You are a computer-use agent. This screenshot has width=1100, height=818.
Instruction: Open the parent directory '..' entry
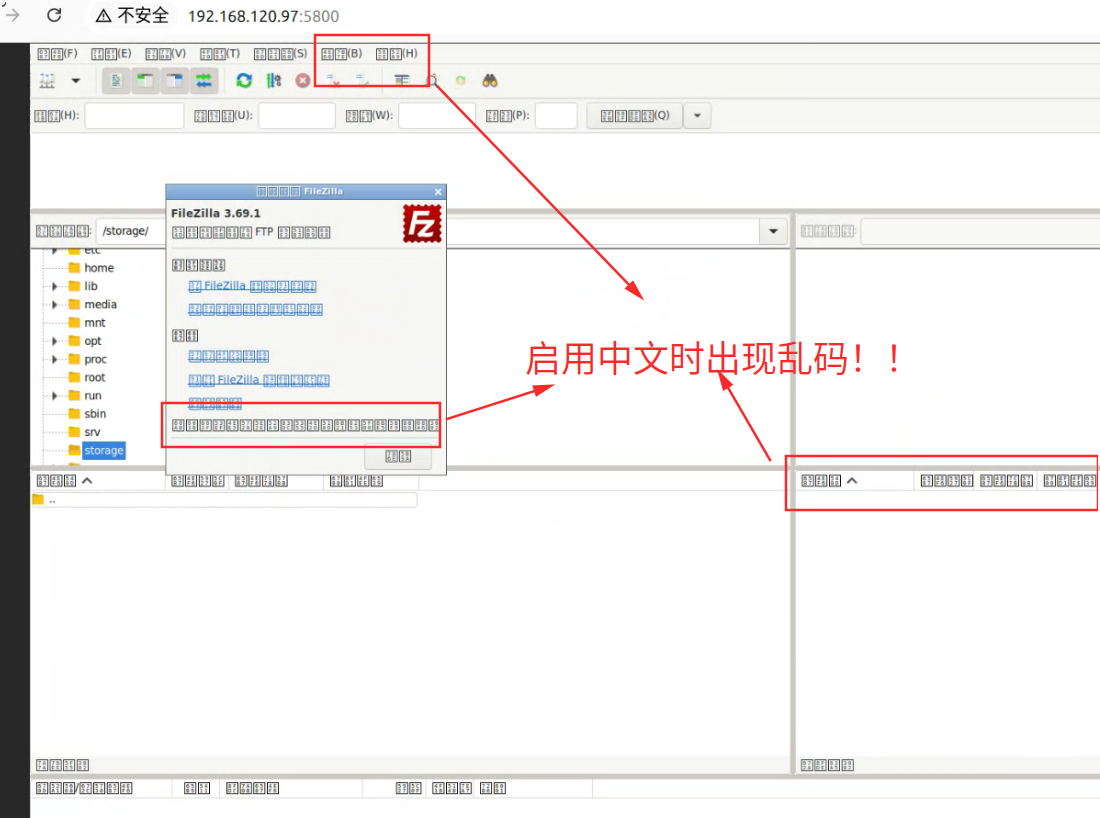(224, 499)
